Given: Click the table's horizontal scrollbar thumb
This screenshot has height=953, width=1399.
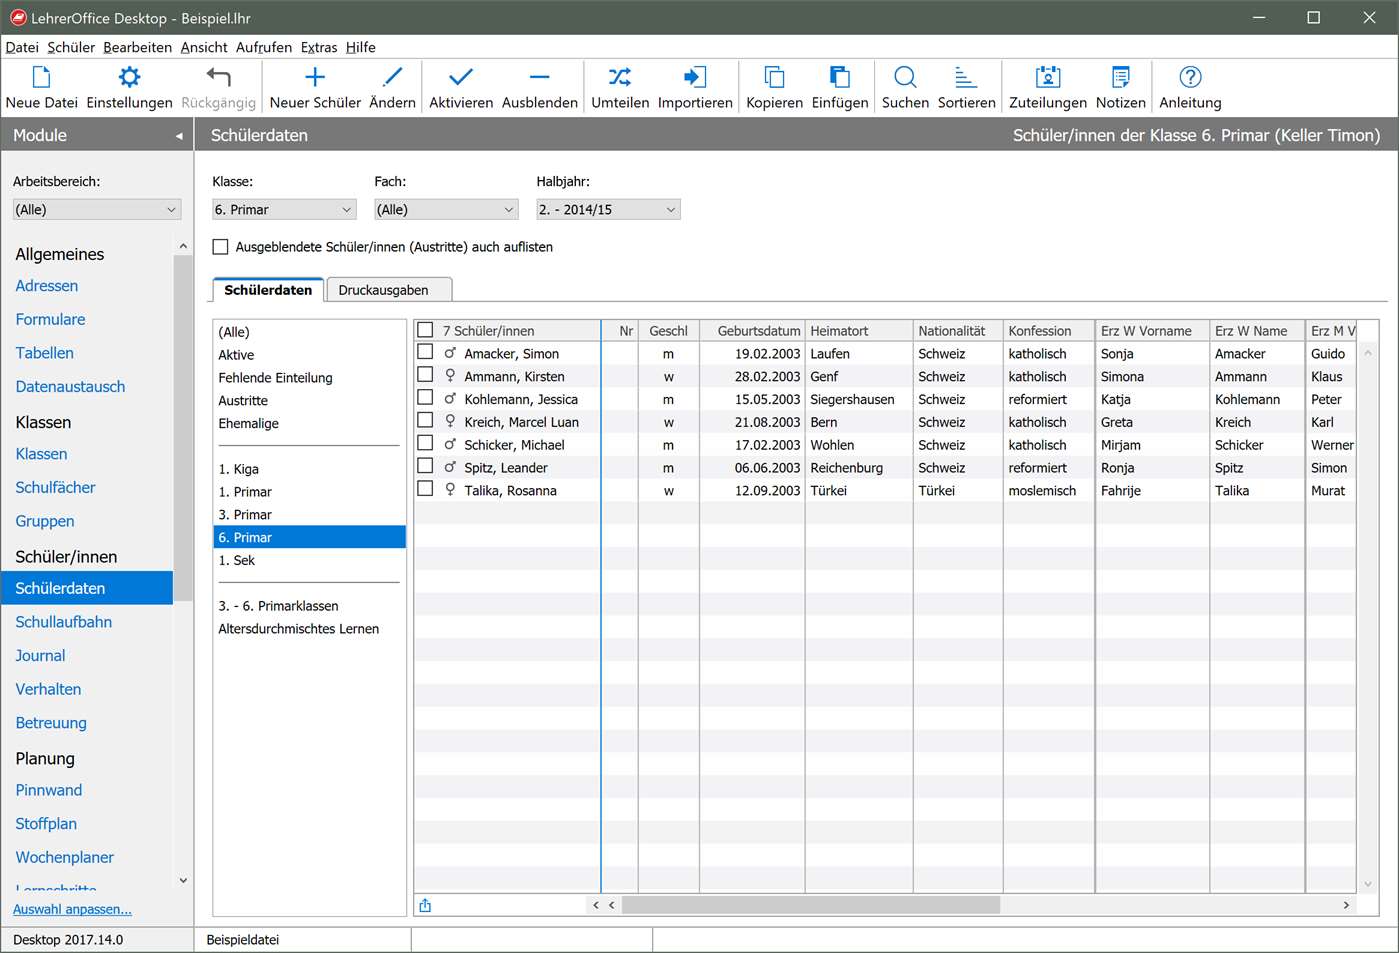Looking at the screenshot, I should pos(810,905).
